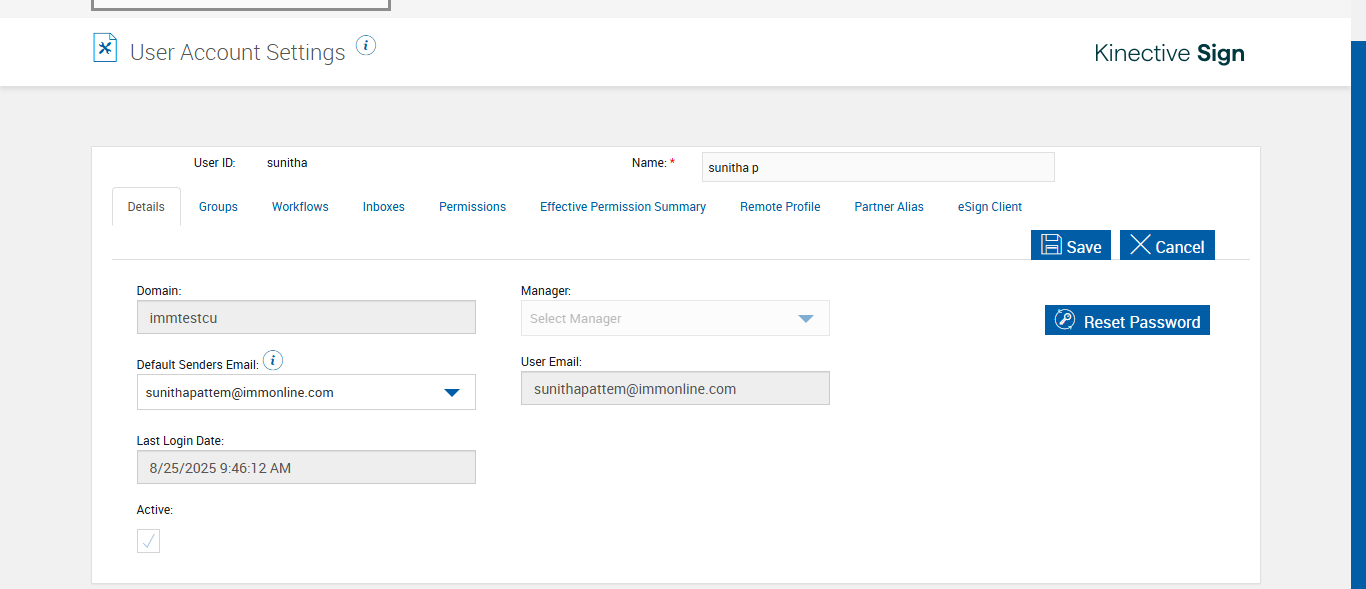Click the User Account Settings page icon
The width and height of the screenshot is (1366, 589).
pos(105,48)
